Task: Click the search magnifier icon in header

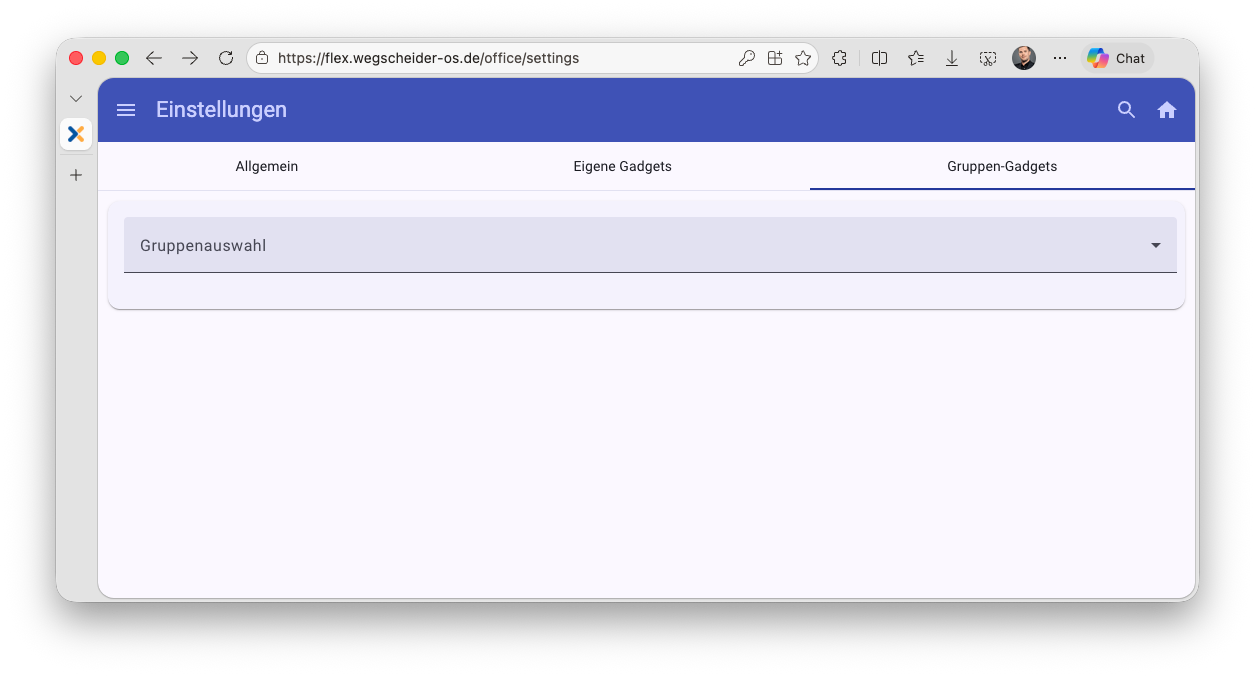Action: click(1126, 110)
